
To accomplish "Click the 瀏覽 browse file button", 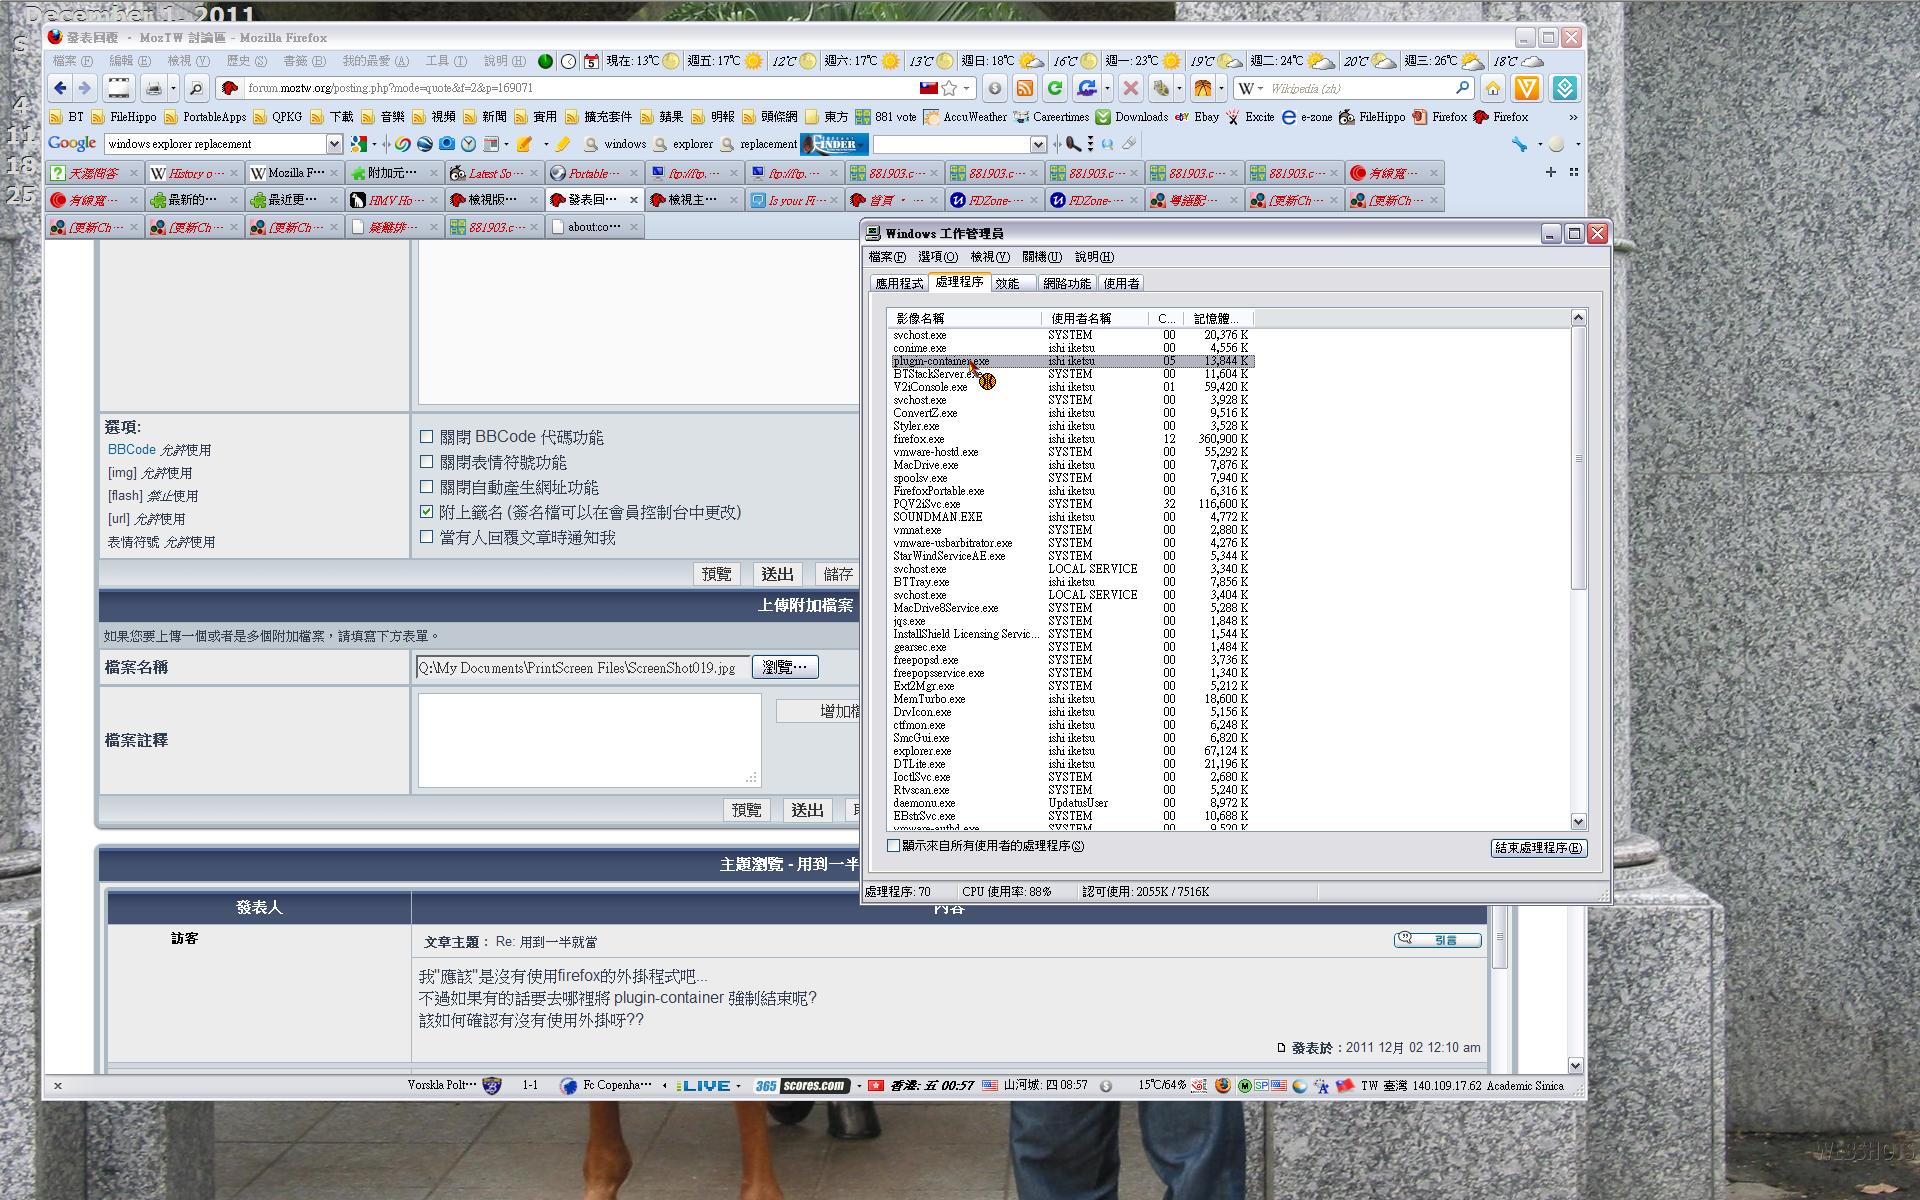I will coord(784,667).
